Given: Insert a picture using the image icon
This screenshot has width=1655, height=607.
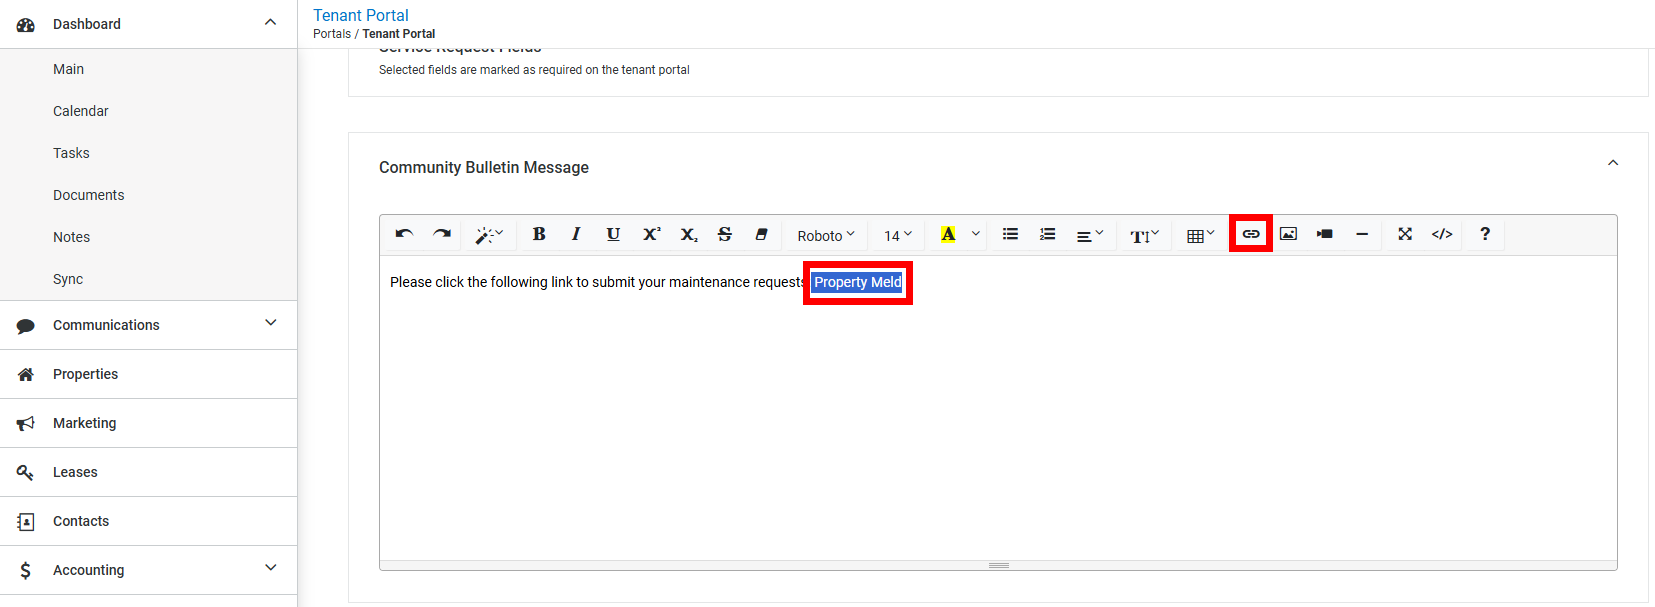Looking at the screenshot, I should pos(1288,234).
